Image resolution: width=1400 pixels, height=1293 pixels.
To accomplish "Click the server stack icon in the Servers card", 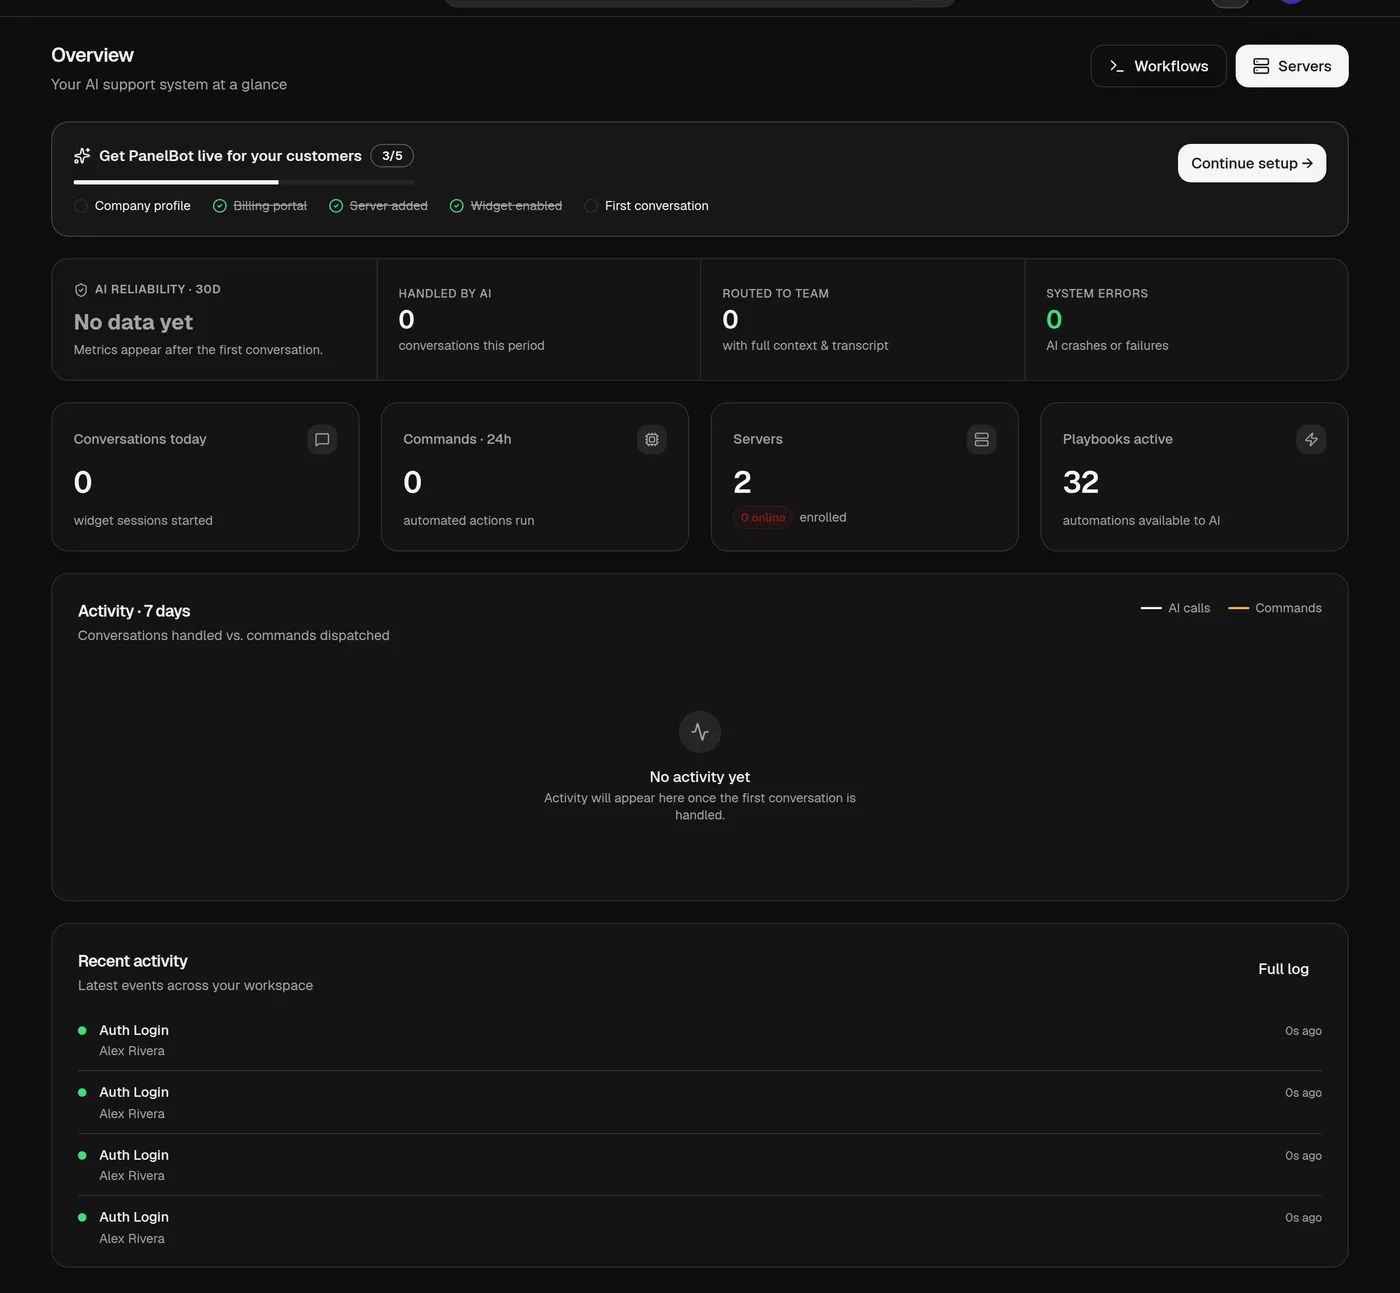I will coord(982,439).
